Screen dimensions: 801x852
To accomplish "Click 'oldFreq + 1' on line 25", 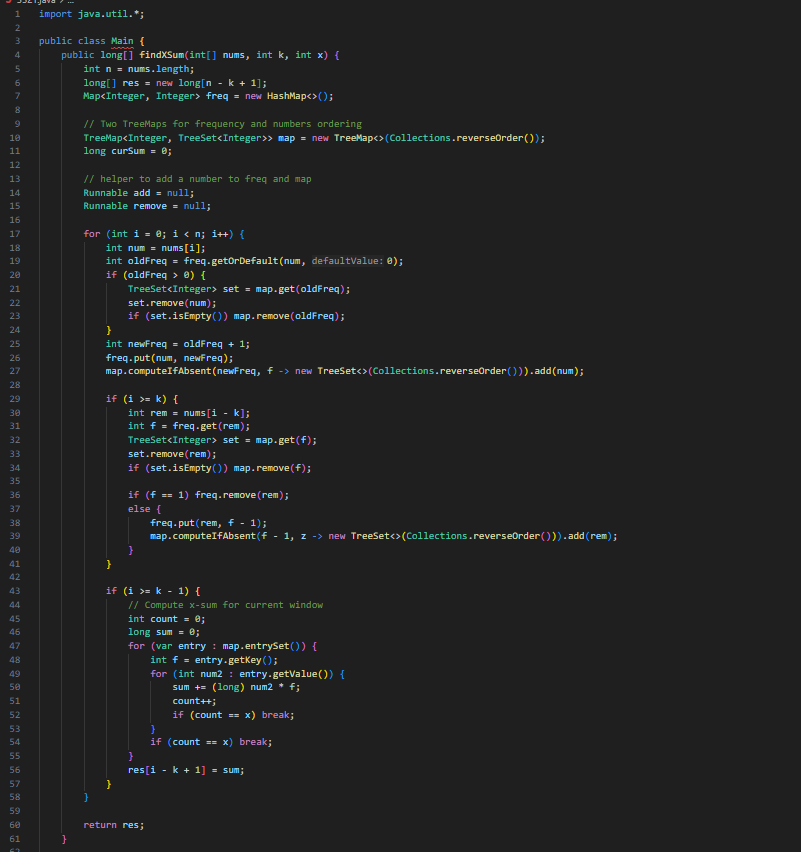I will (215, 344).
